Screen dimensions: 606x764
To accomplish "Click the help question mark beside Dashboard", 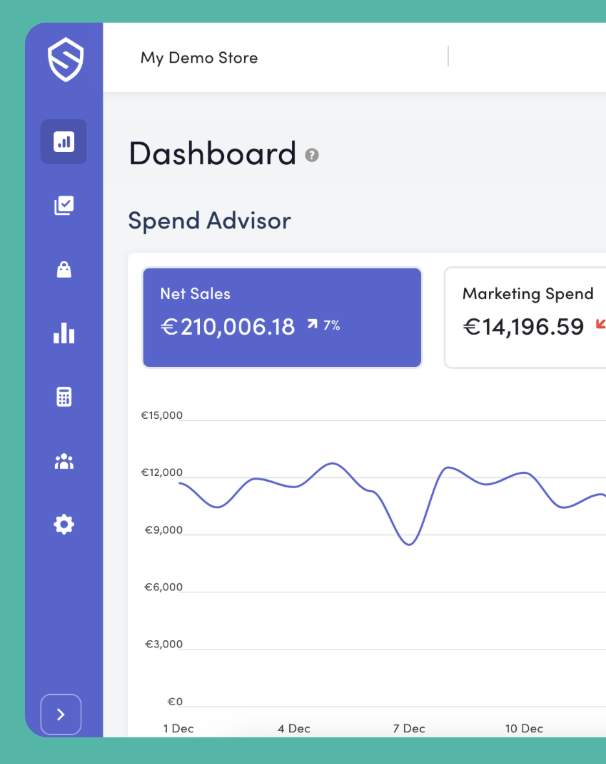I will coord(312,155).
